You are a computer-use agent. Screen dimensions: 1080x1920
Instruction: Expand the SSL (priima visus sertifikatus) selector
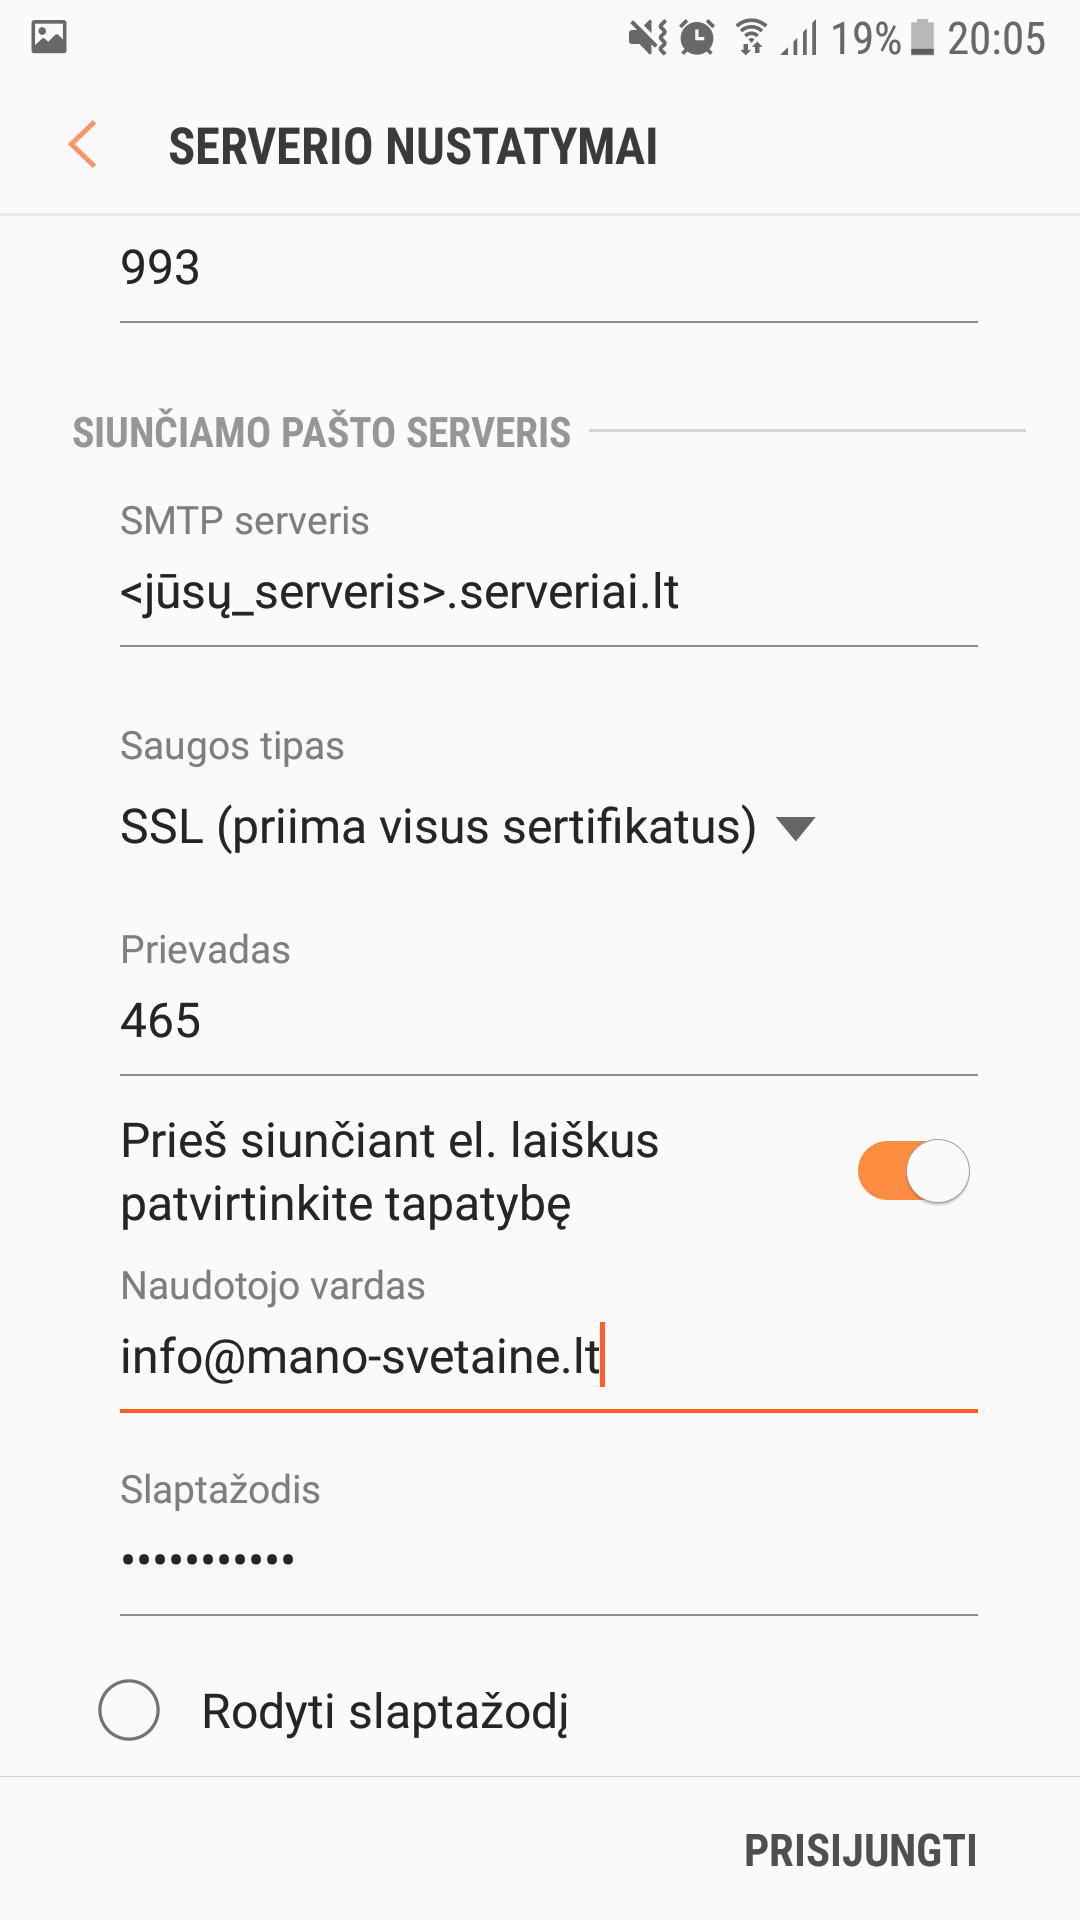pos(438,828)
